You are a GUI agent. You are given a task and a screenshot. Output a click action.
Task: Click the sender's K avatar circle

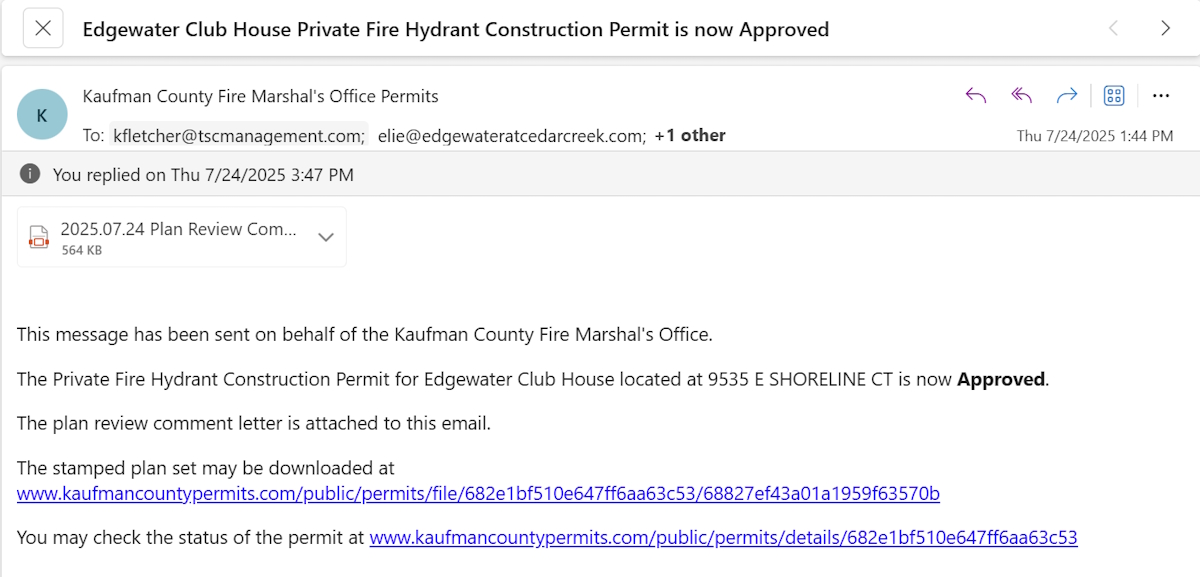(x=42, y=115)
